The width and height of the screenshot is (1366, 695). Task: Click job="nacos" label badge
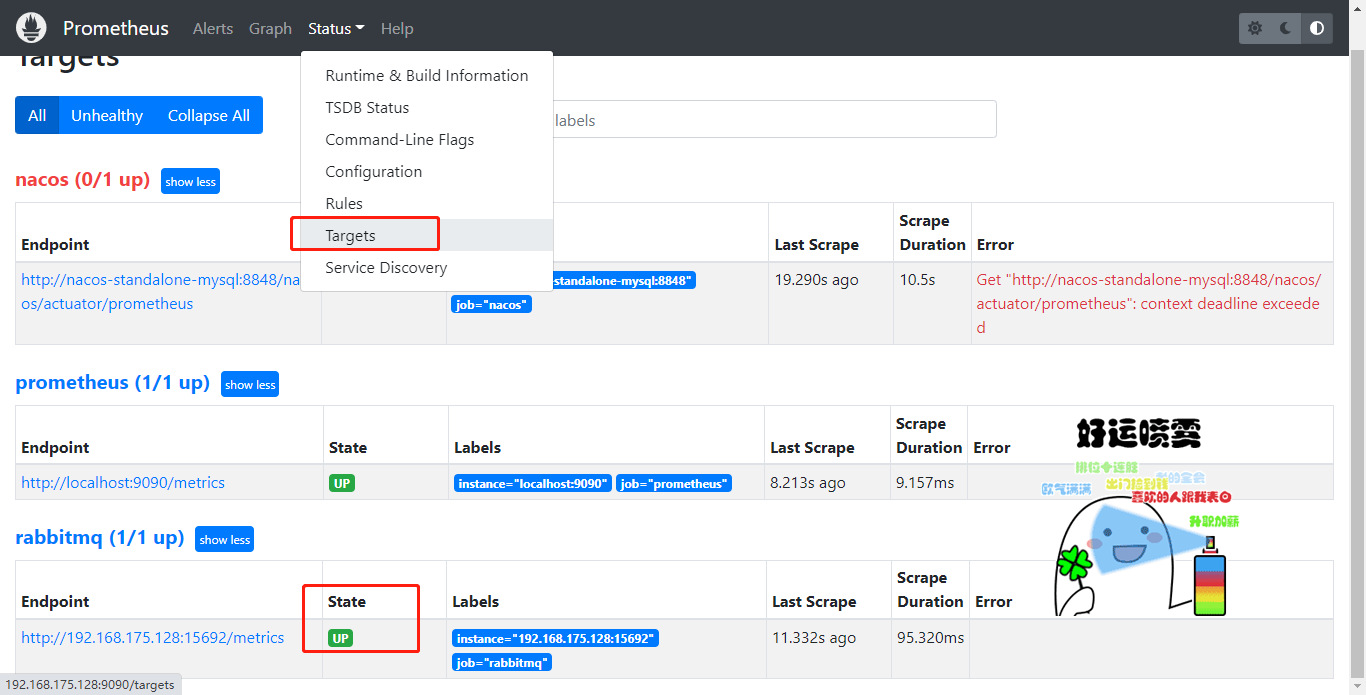[x=491, y=305]
